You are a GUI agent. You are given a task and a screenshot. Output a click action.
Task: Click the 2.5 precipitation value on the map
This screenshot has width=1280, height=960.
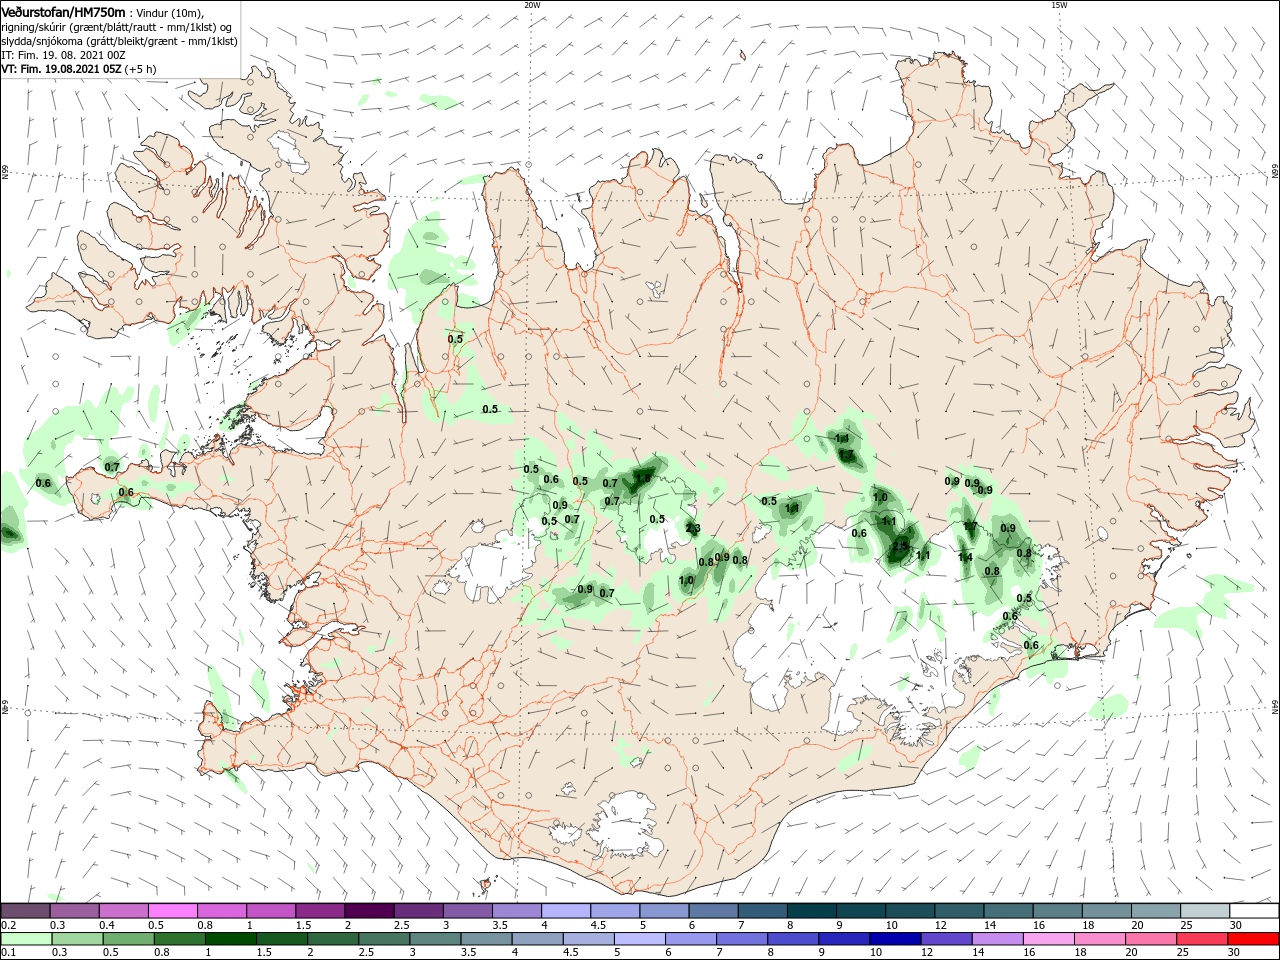tap(900, 546)
